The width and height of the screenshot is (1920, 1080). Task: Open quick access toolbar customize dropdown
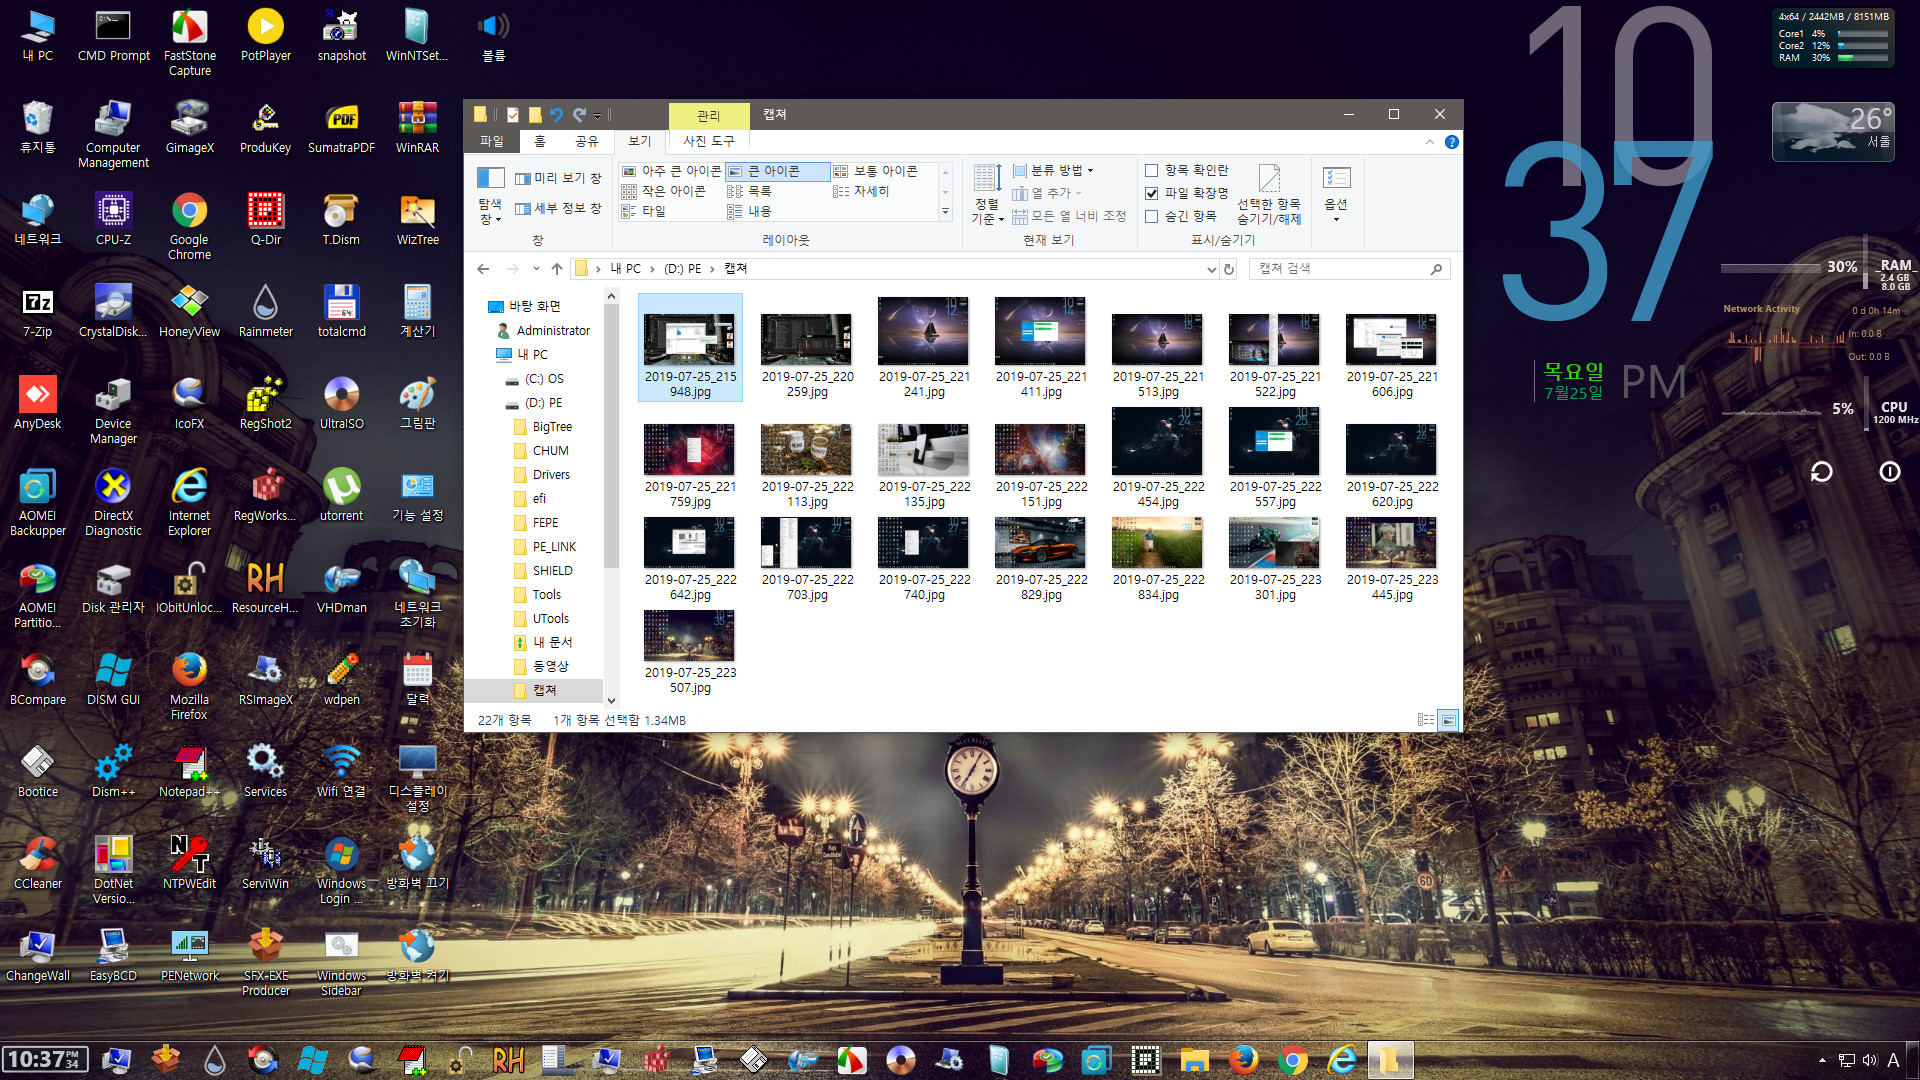pyautogui.click(x=597, y=115)
